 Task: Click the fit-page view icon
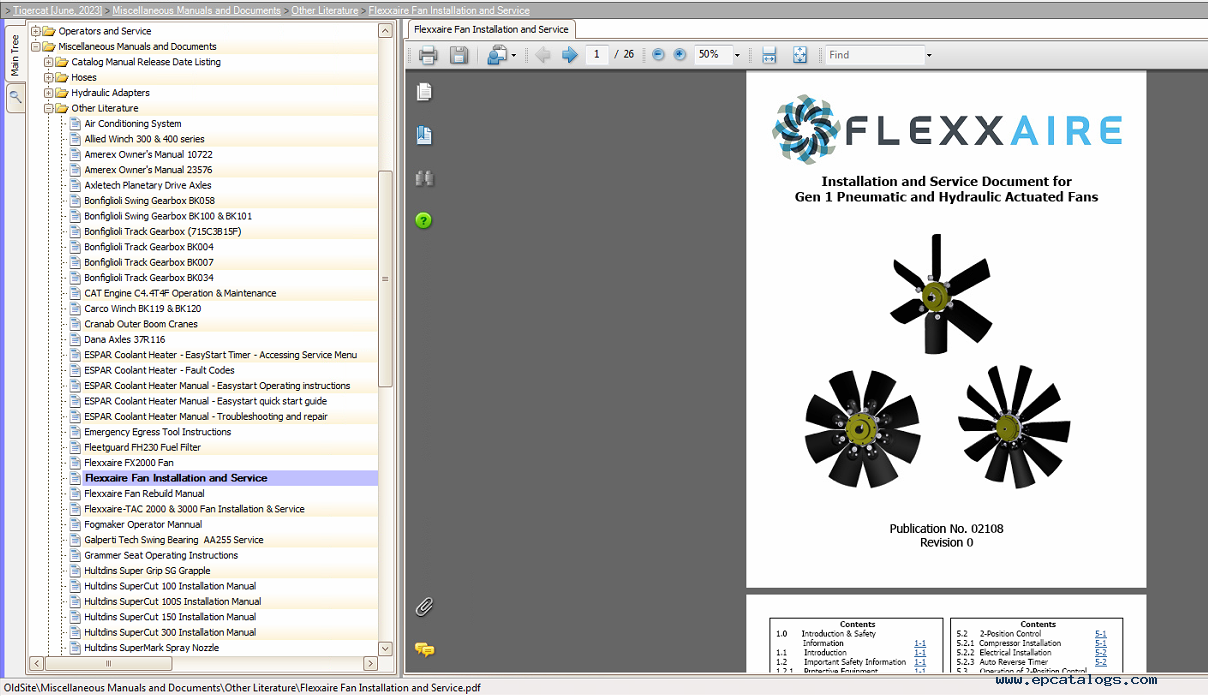click(800, 55)
